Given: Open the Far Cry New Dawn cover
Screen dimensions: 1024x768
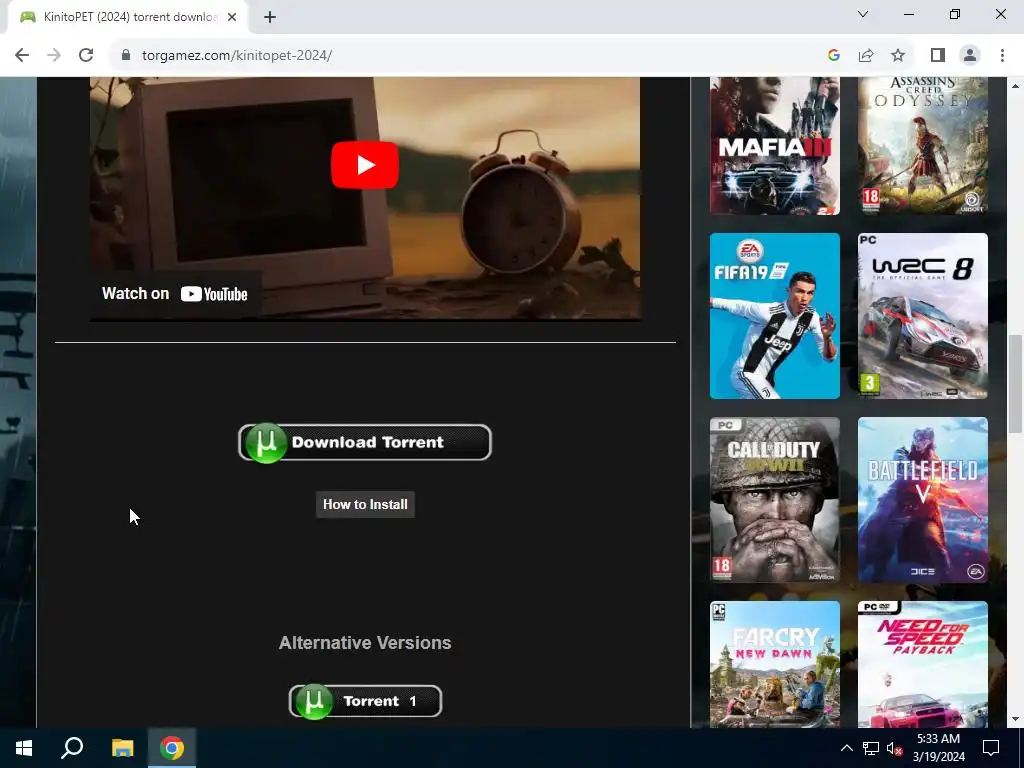Looking at the screenshot, I should (775, 664).
